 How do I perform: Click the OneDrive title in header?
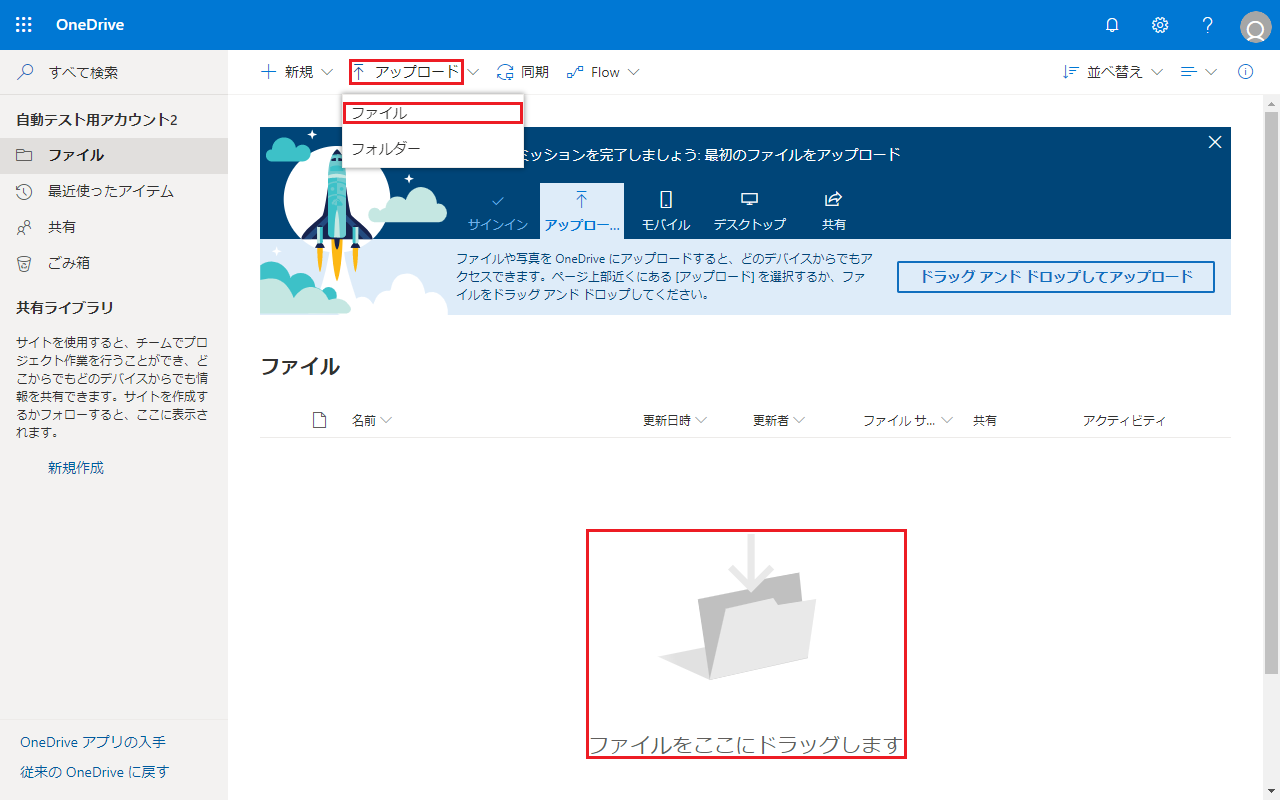90,25
